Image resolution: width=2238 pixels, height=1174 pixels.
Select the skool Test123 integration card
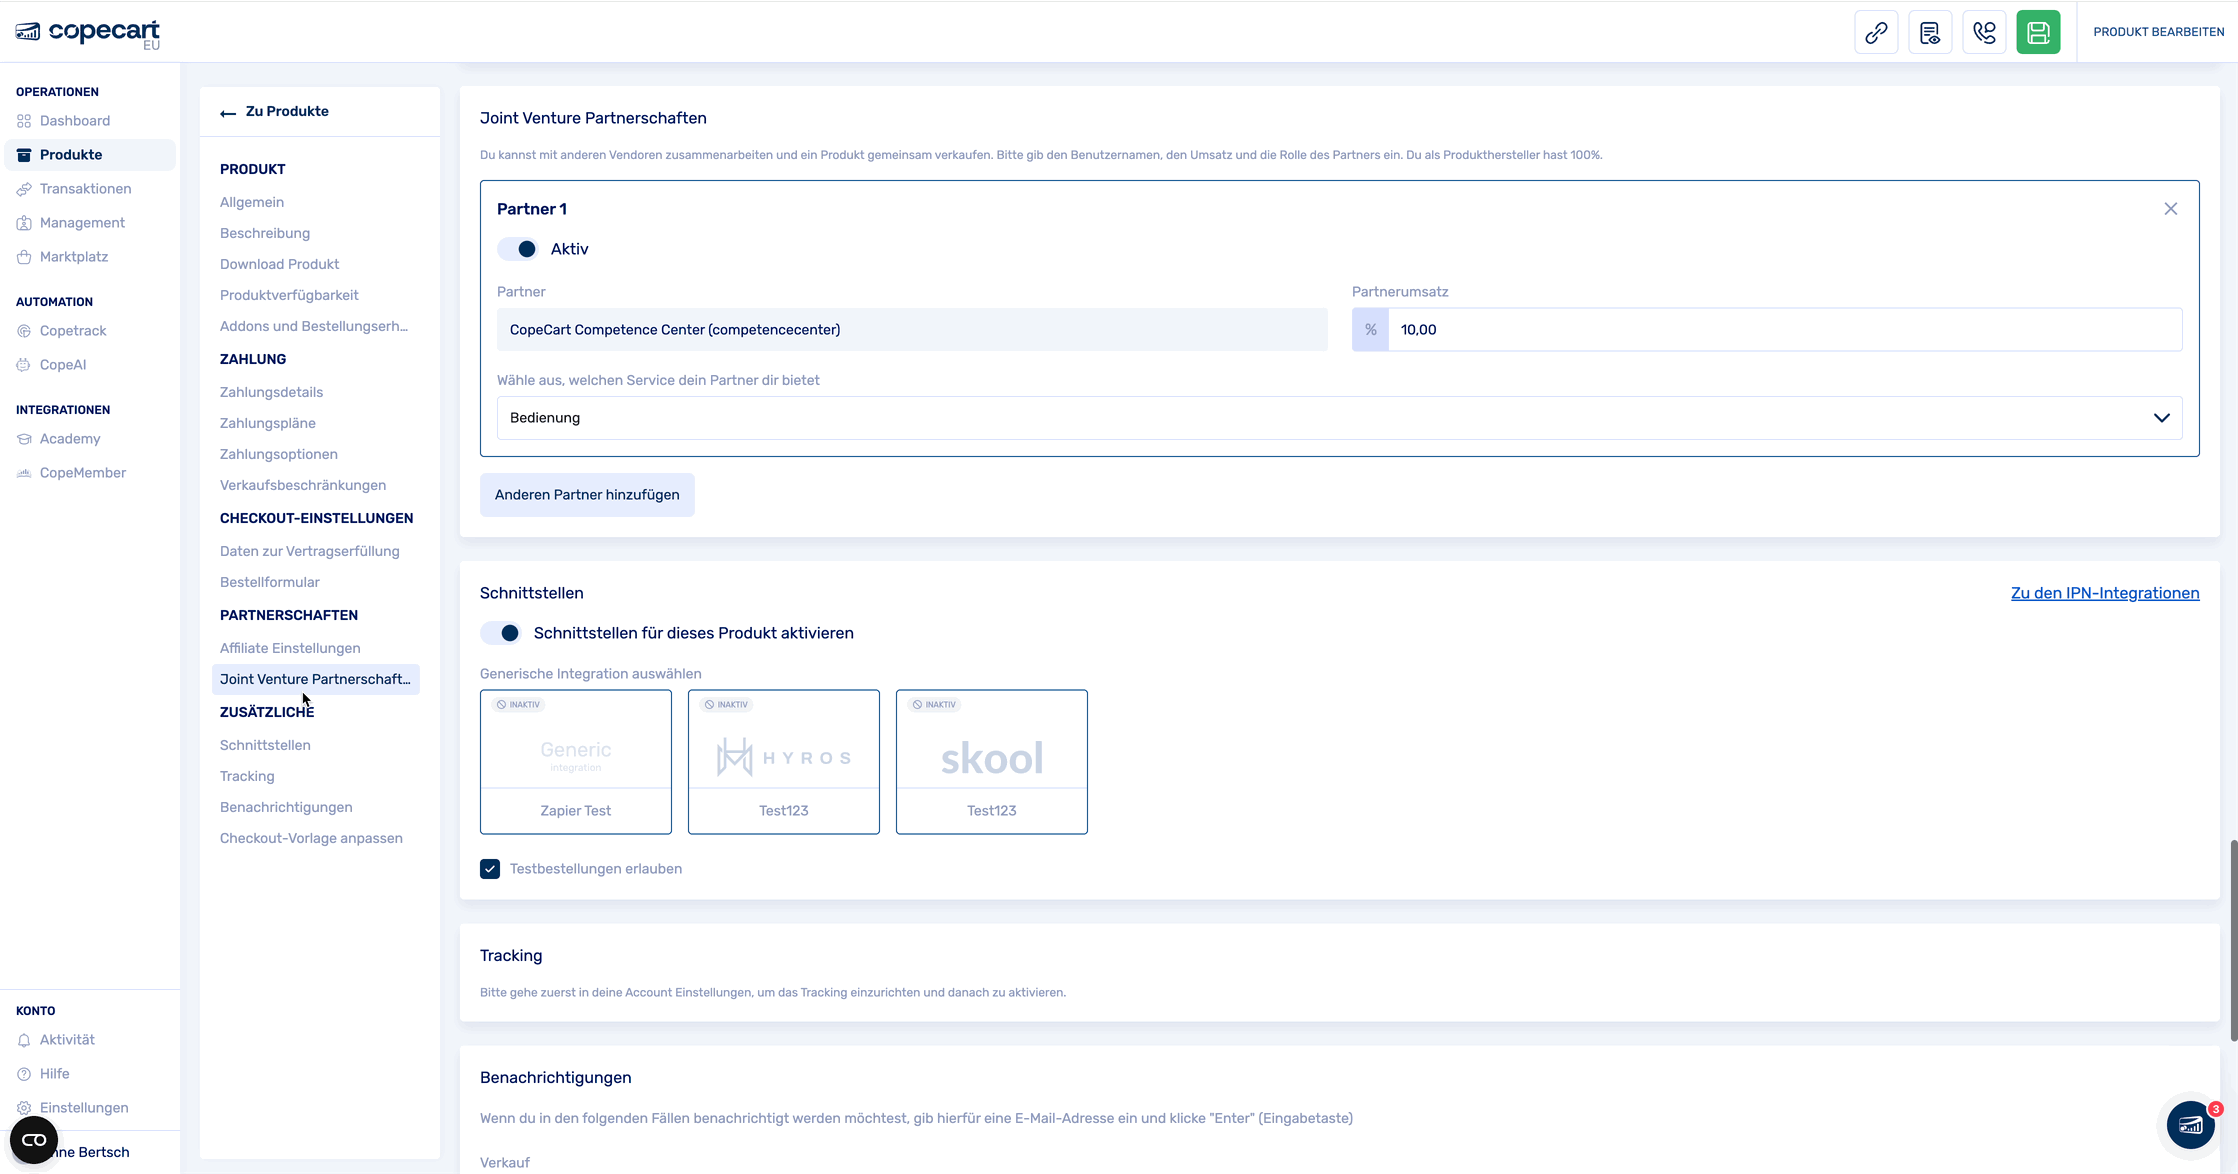point(991,761)
